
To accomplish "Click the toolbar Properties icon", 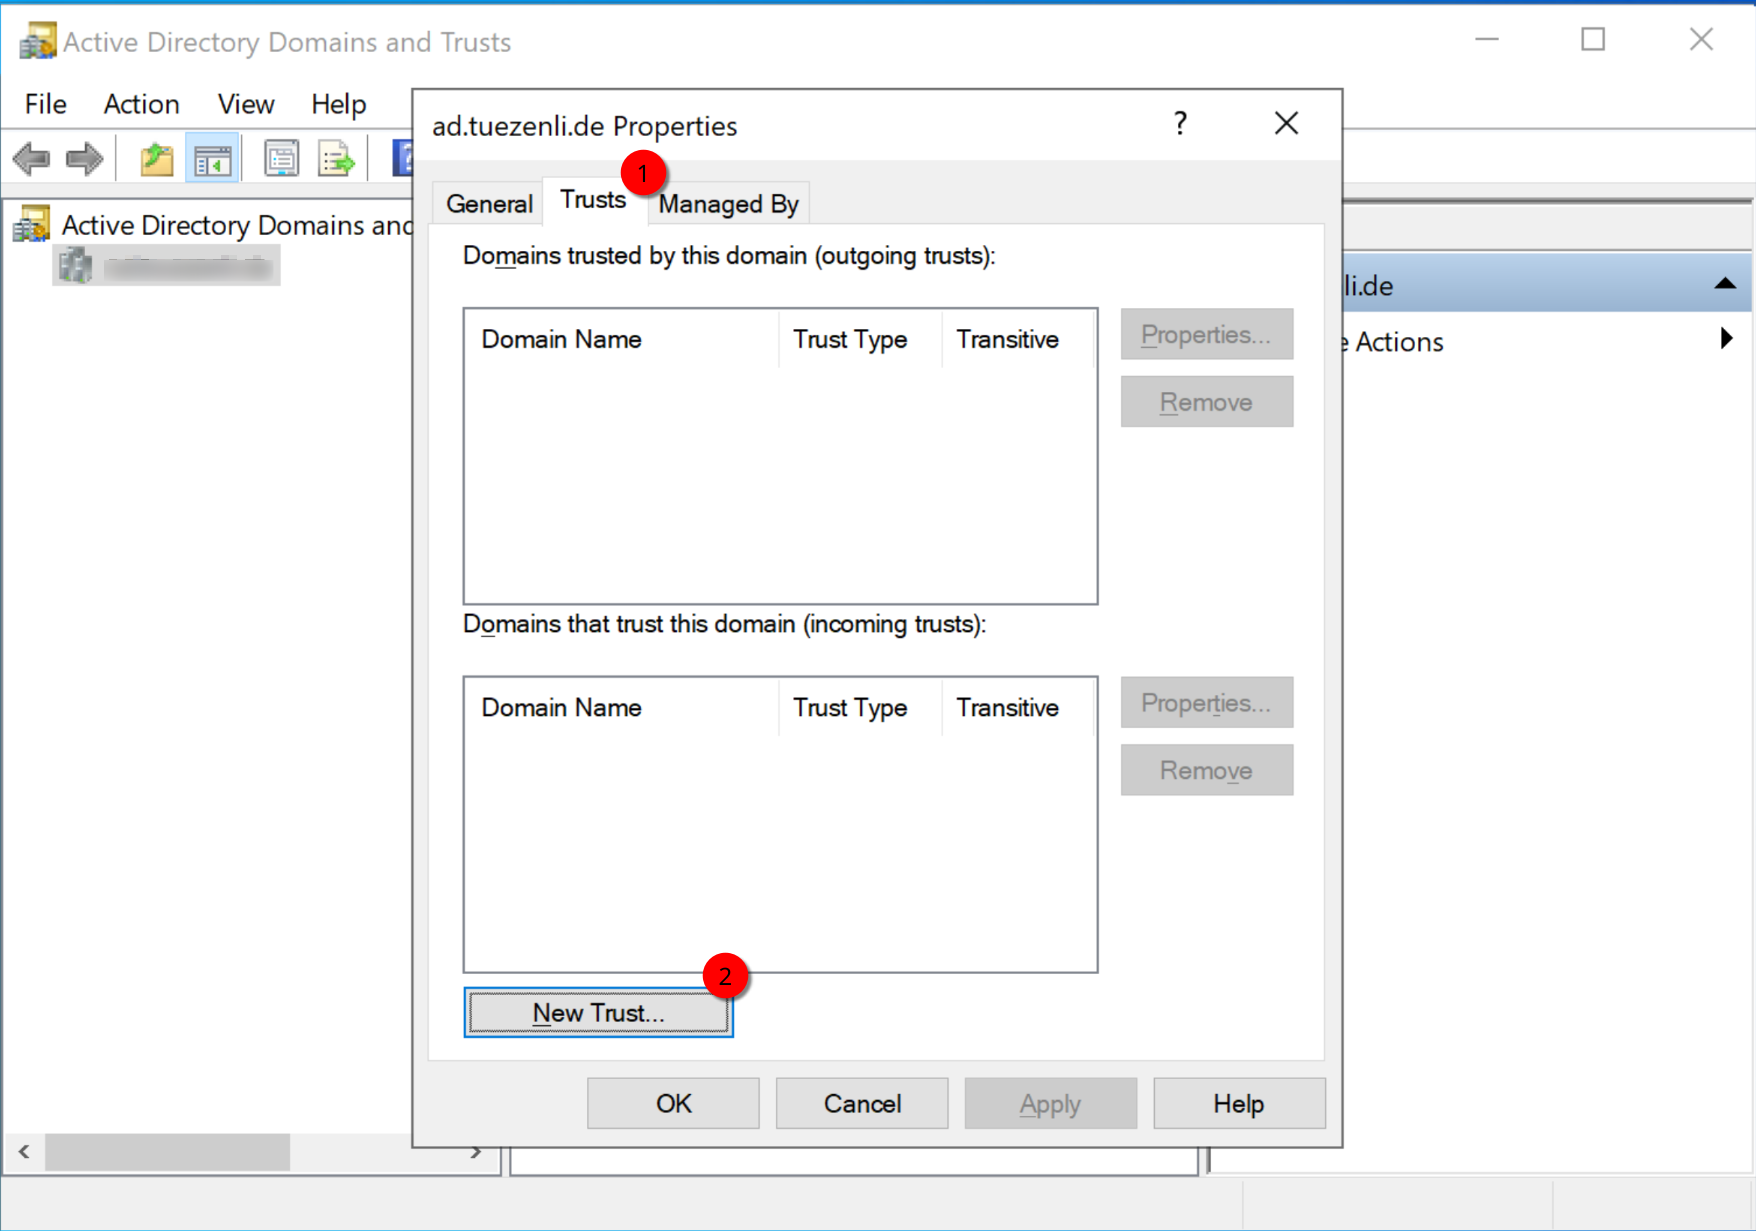I will (281, 158).
